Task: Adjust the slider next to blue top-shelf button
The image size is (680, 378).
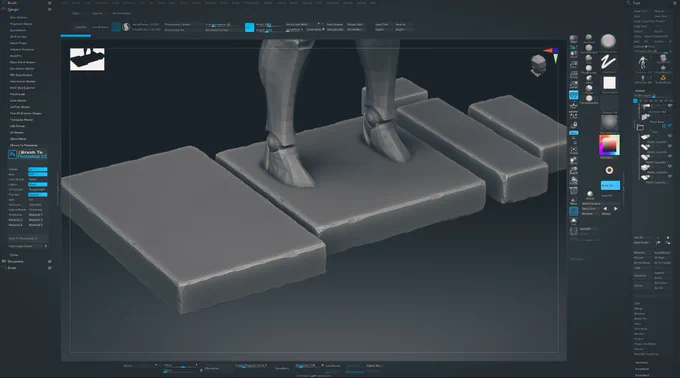Action: coord(269,25)
